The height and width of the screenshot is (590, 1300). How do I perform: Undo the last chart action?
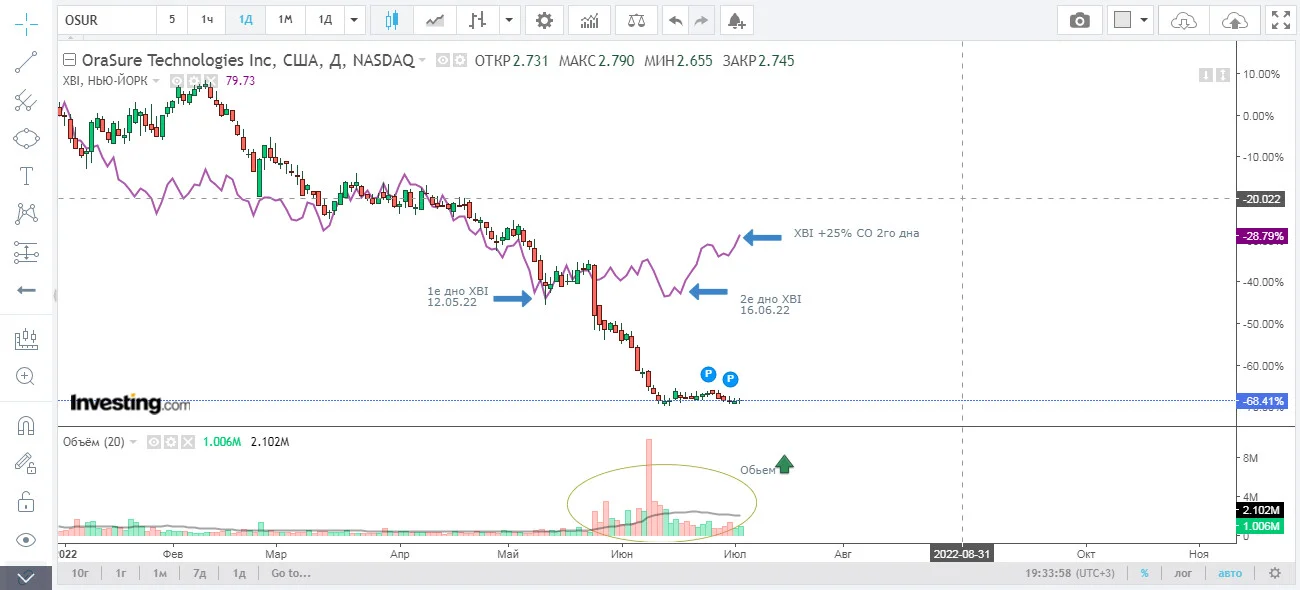675,19
